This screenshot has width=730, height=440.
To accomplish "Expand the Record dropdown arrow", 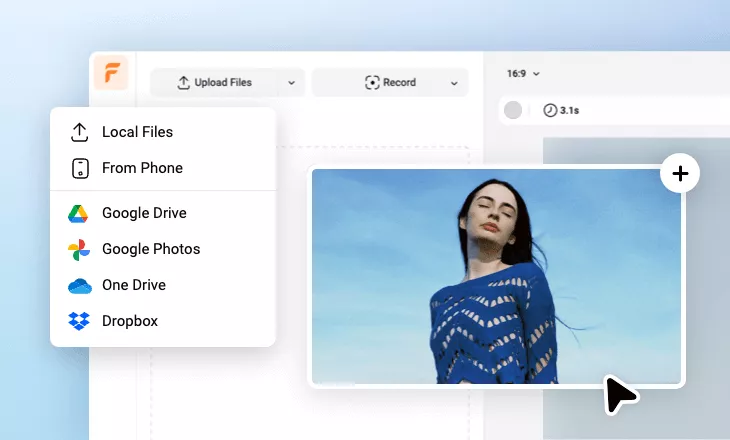I will (x=454, y=83).
